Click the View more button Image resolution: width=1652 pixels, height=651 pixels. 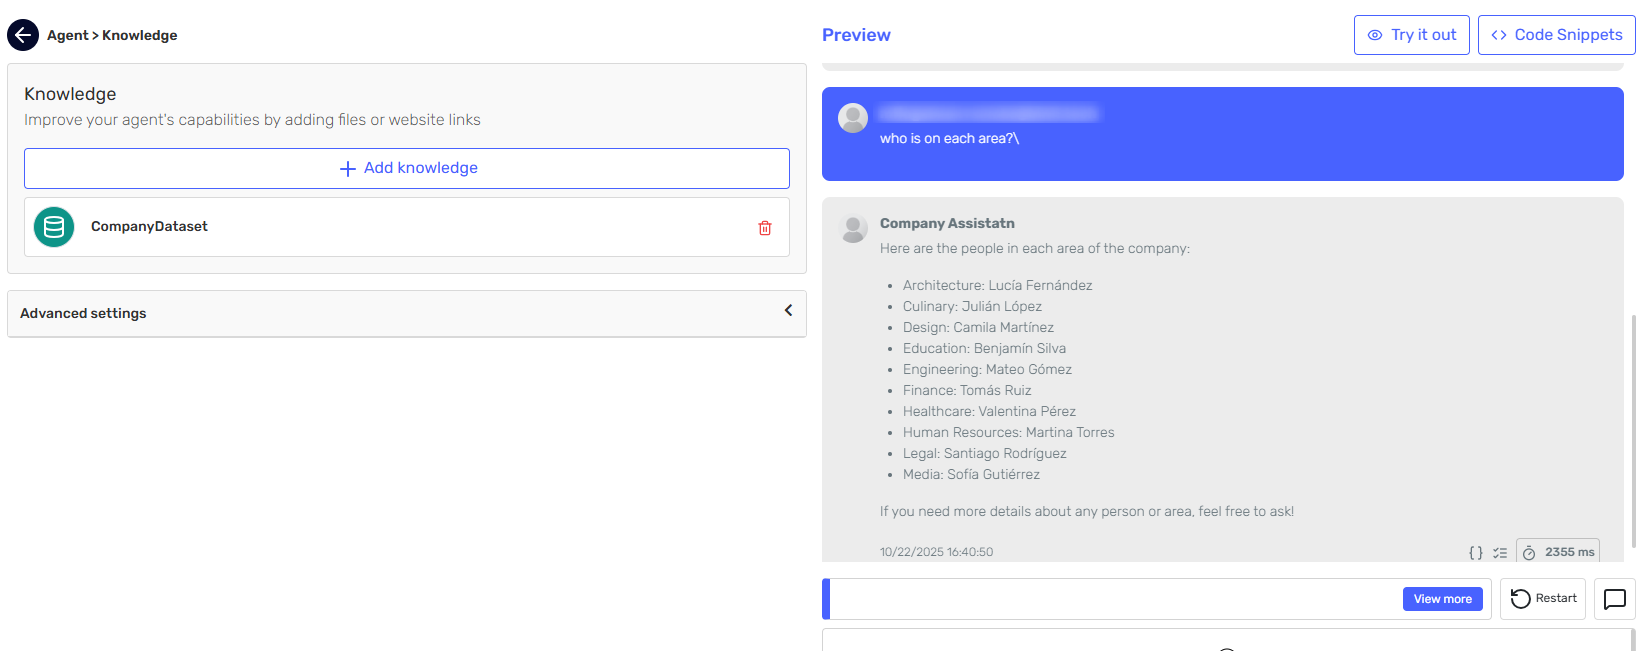(1442, 599)
